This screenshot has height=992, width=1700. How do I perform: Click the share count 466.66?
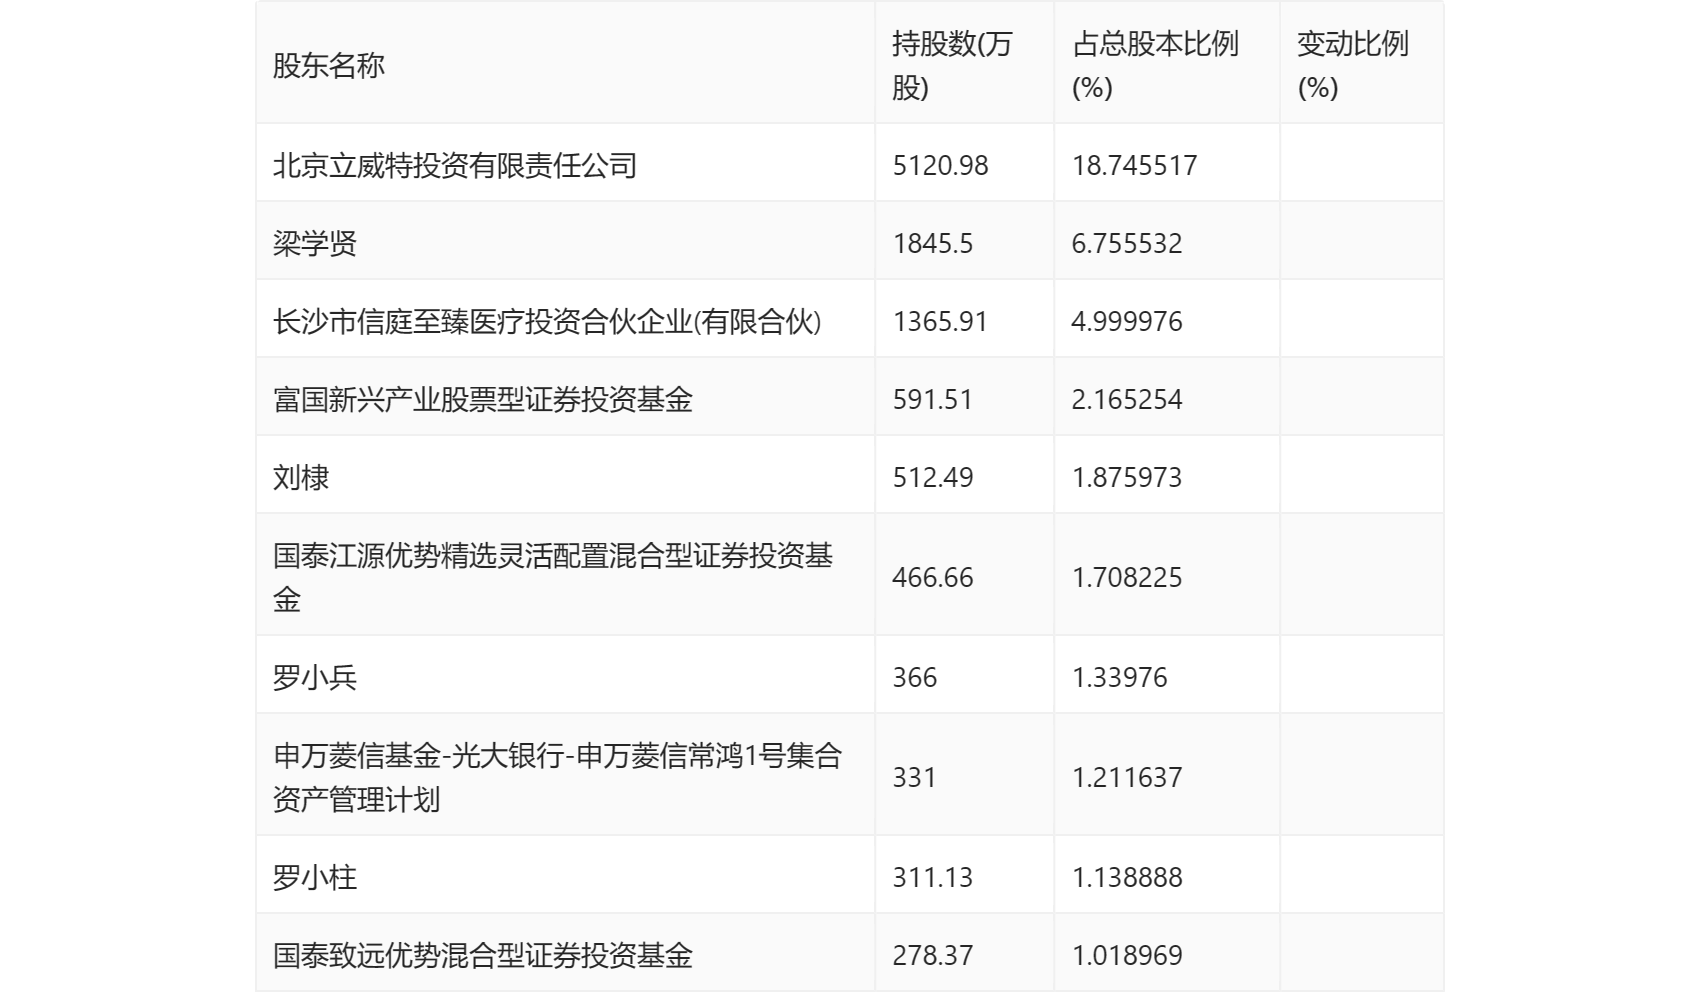click(x=932, y=577)
